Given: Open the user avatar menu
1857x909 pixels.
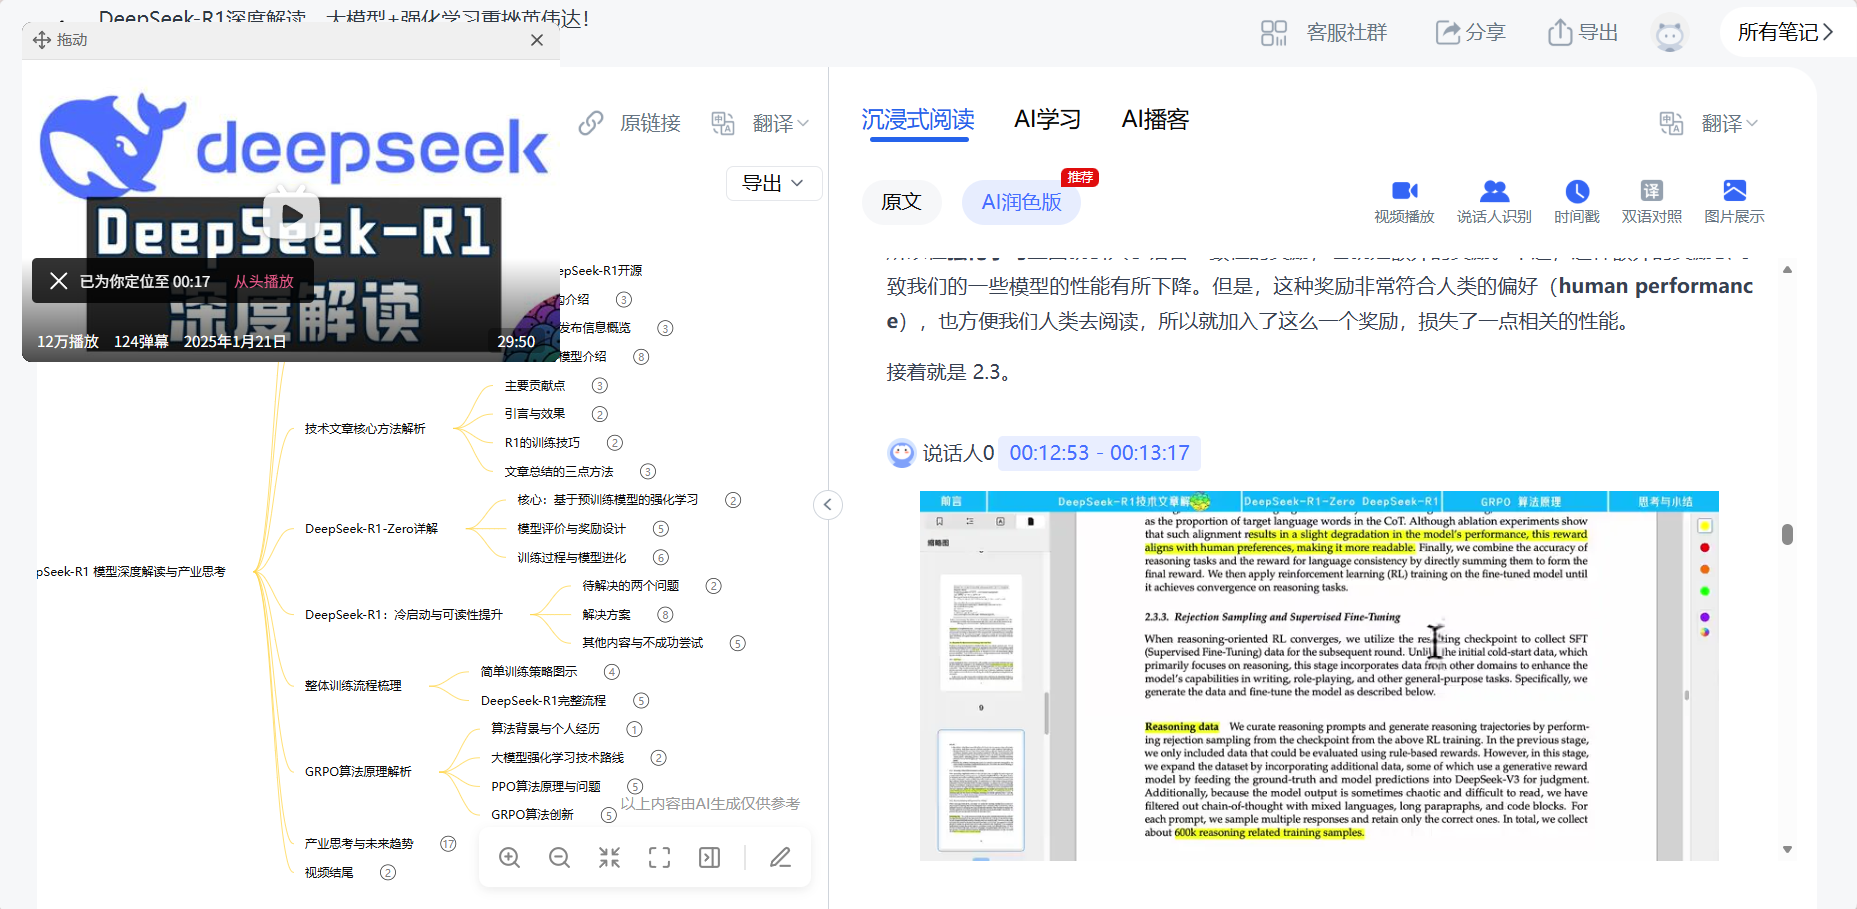Looking at the screenshot, I should click(x=1670, y=34).
